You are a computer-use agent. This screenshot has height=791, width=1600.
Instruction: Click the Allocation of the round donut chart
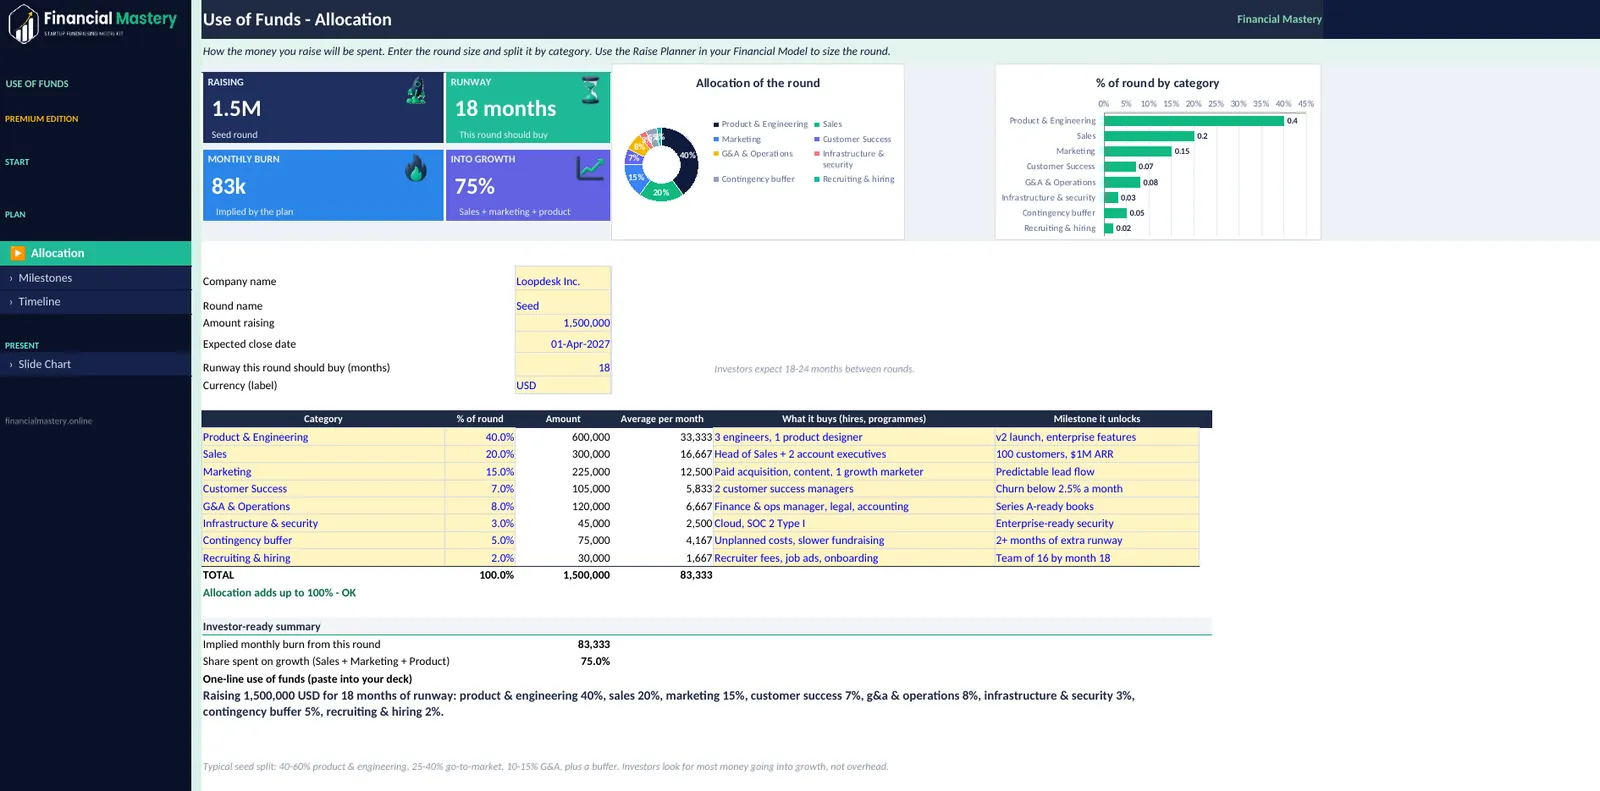tap(661, 164)
